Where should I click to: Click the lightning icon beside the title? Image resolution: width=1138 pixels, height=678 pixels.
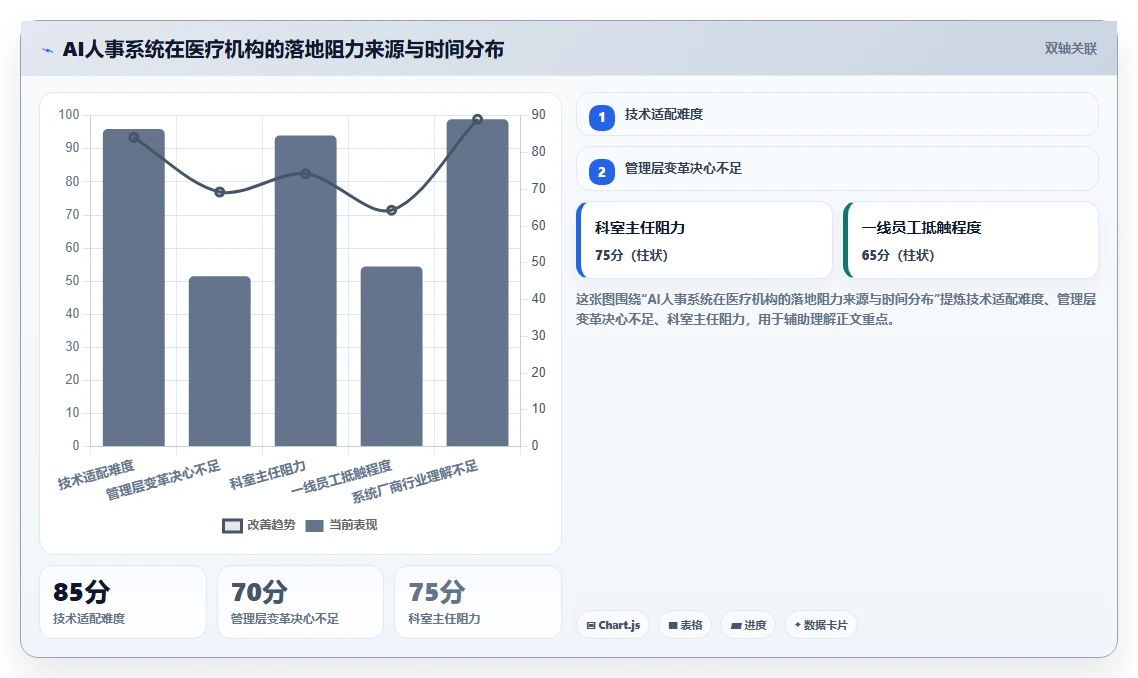48,50
